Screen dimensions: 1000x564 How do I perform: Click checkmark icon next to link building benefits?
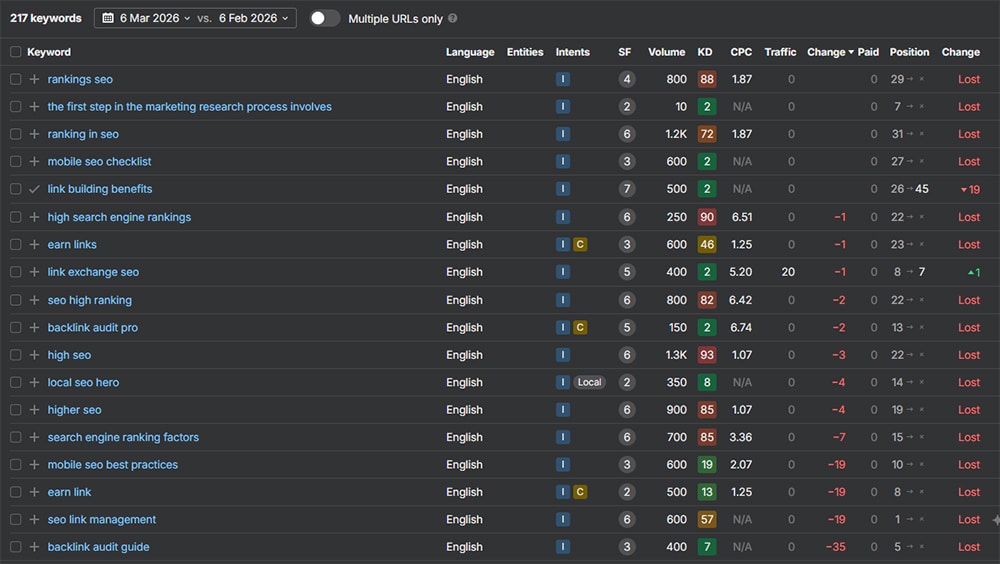[34, 189]
